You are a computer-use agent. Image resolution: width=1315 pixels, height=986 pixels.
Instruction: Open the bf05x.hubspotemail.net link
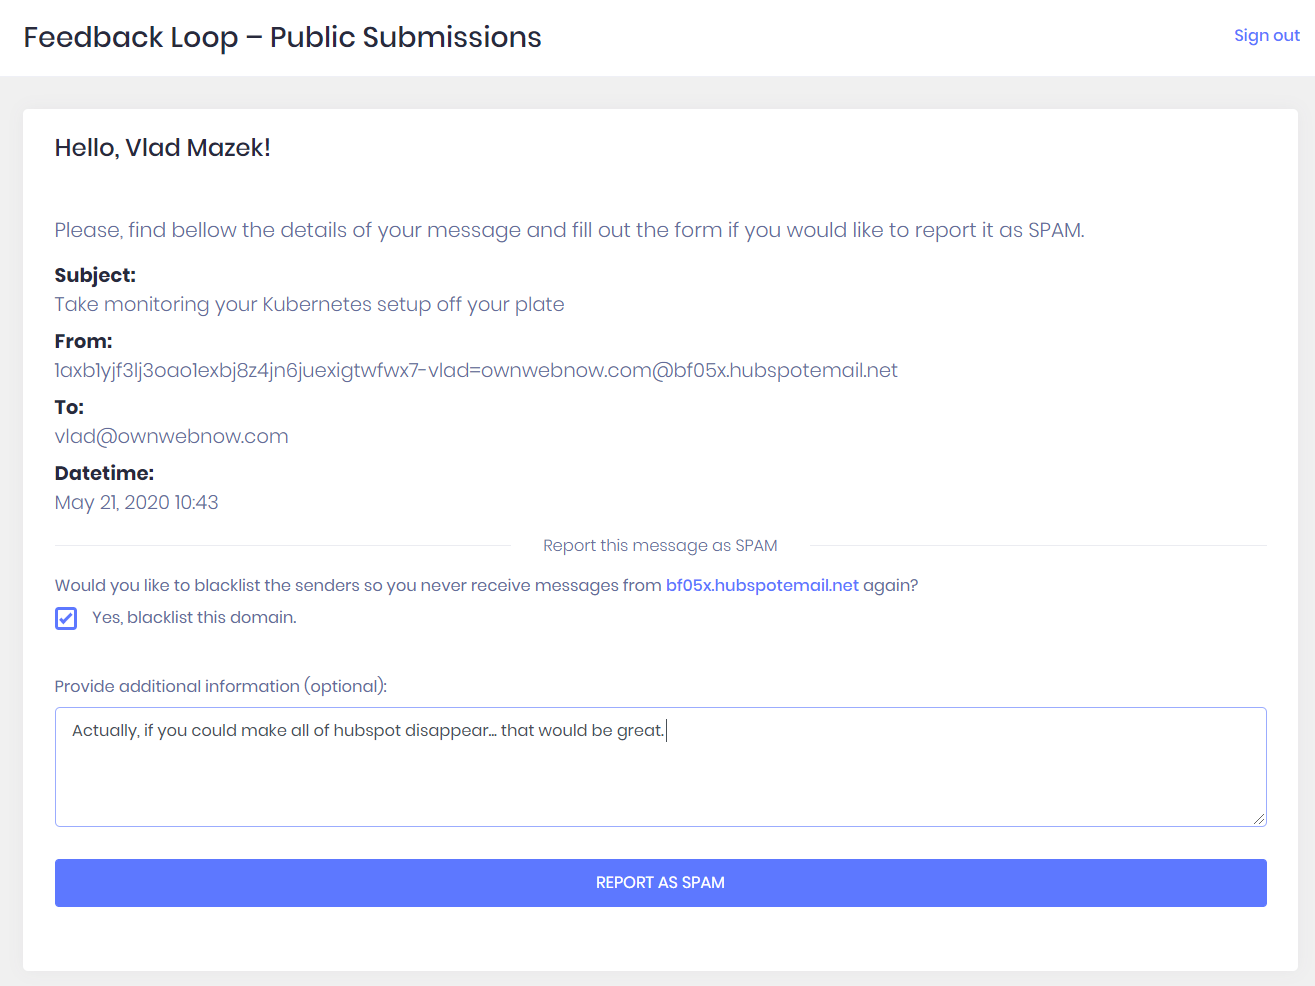762,585
